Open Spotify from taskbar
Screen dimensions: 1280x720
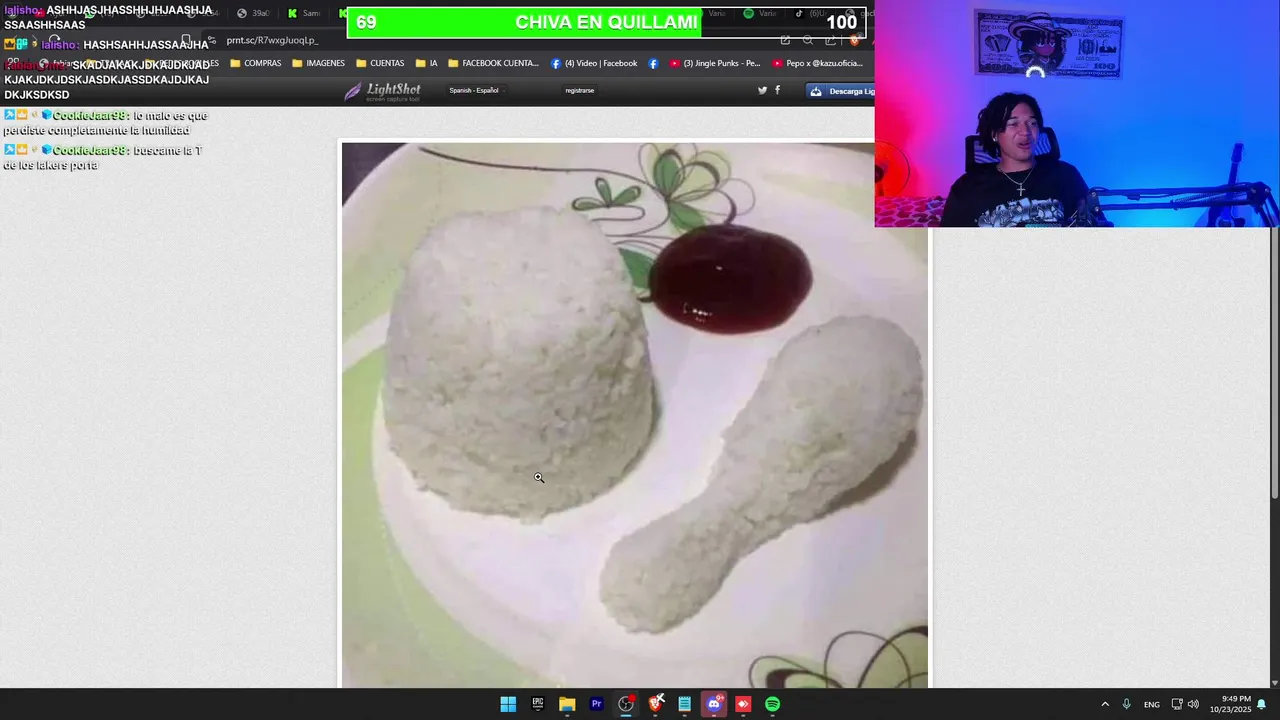point(772,704)
